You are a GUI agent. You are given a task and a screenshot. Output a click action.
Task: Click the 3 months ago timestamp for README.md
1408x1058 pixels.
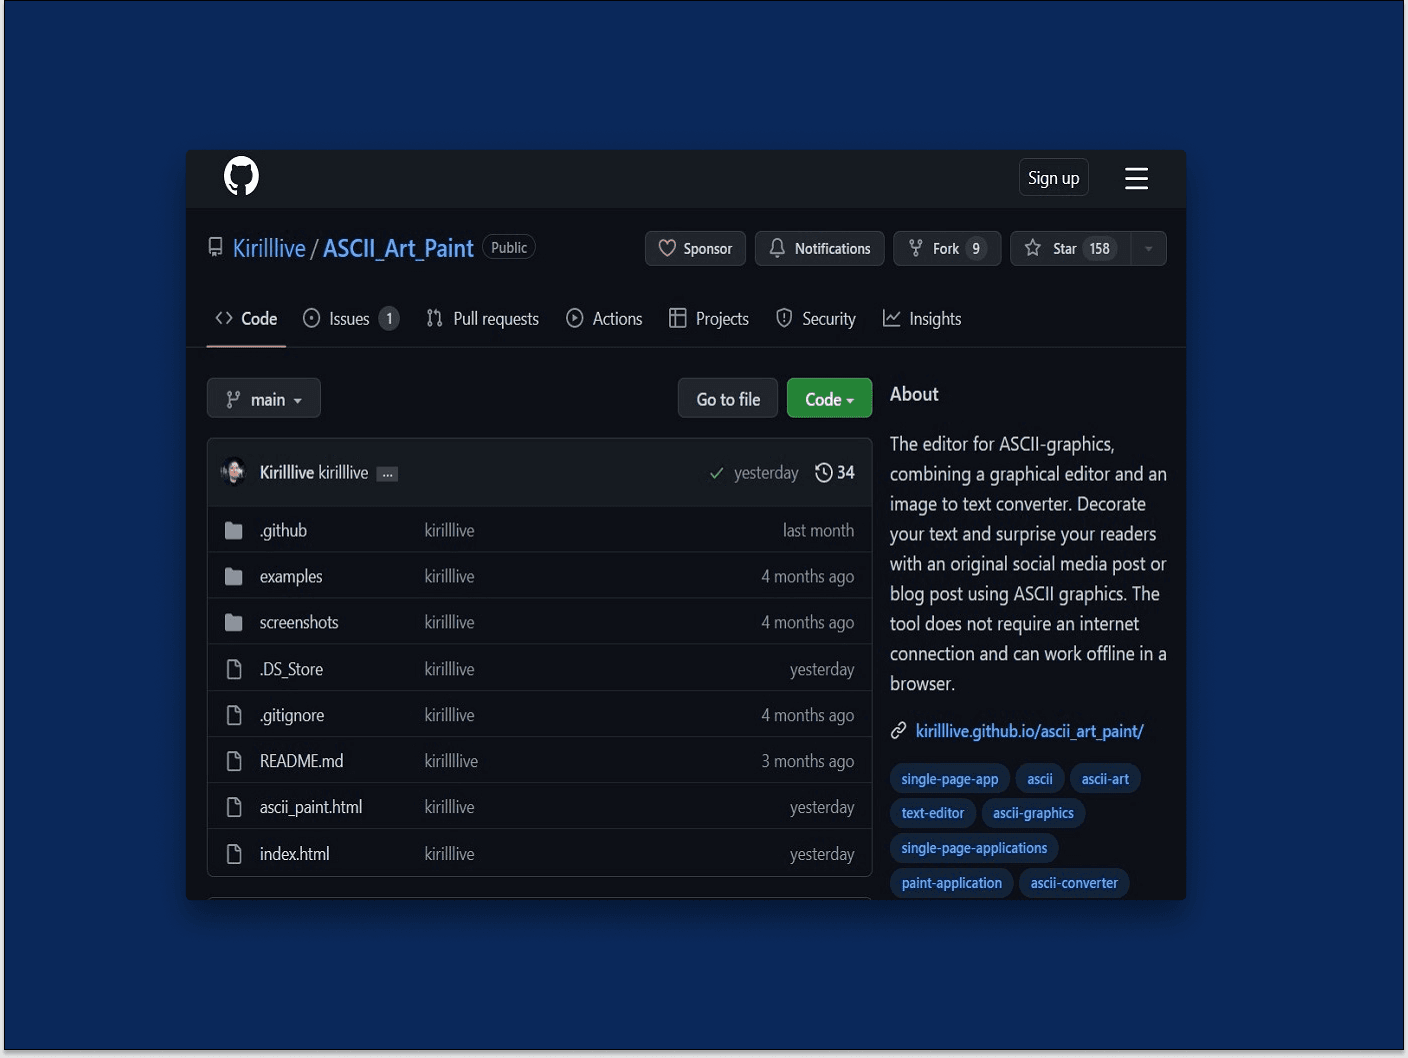coord(808,761)
